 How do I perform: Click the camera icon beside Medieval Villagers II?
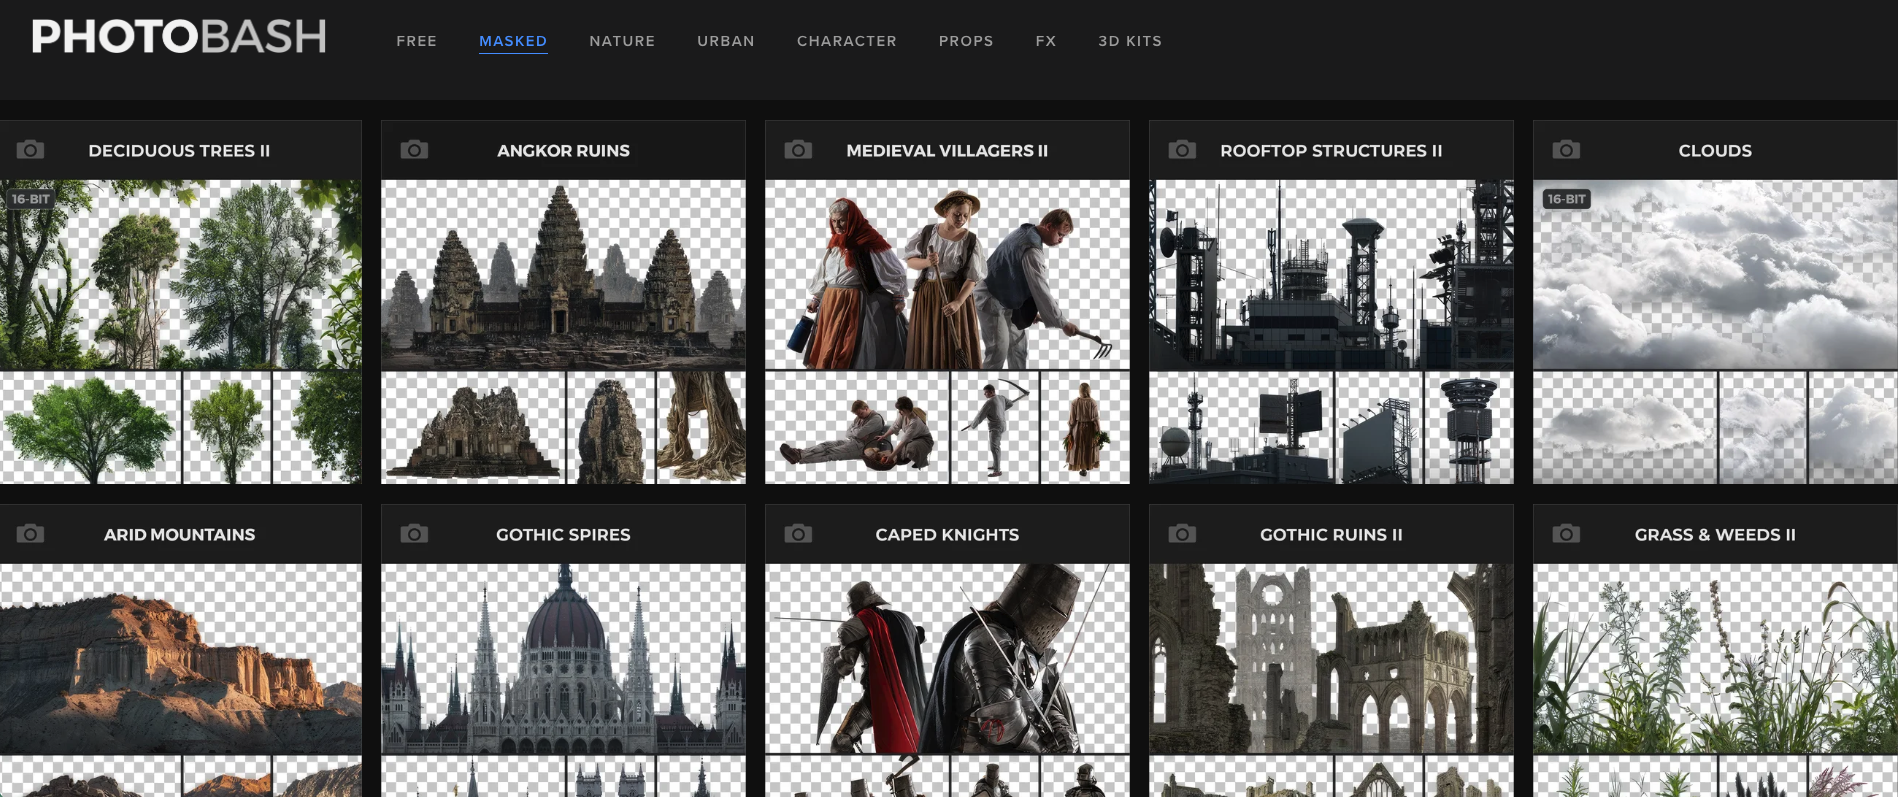(798, 150)
